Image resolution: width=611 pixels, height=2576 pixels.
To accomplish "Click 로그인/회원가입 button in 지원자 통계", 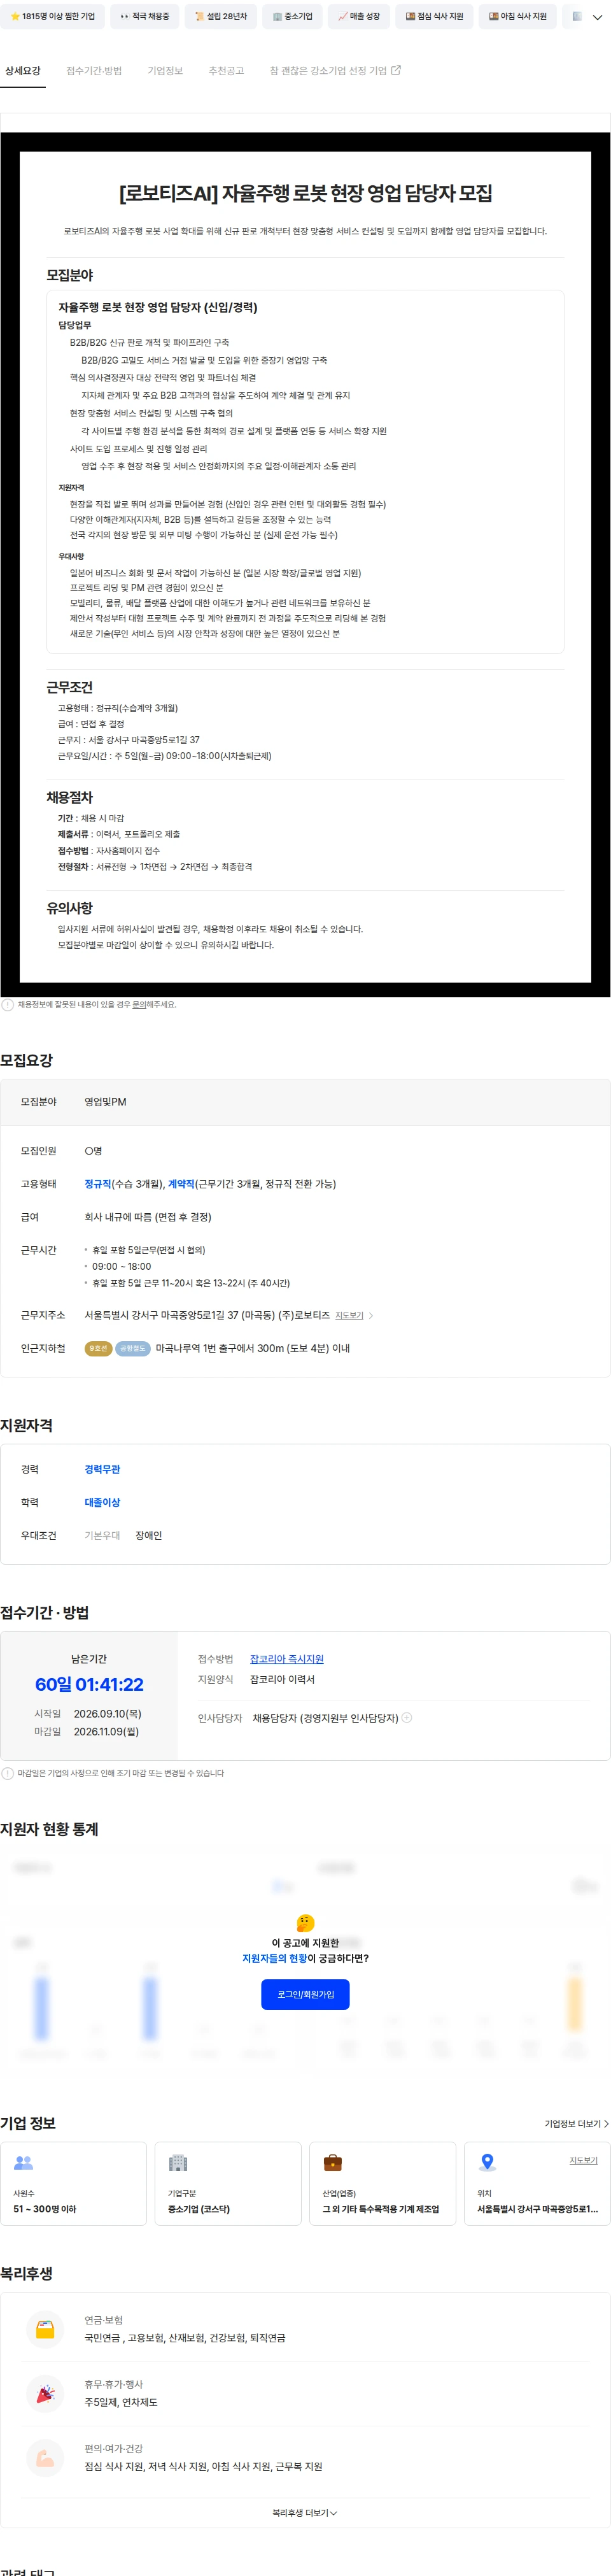I will point(306,1994).
